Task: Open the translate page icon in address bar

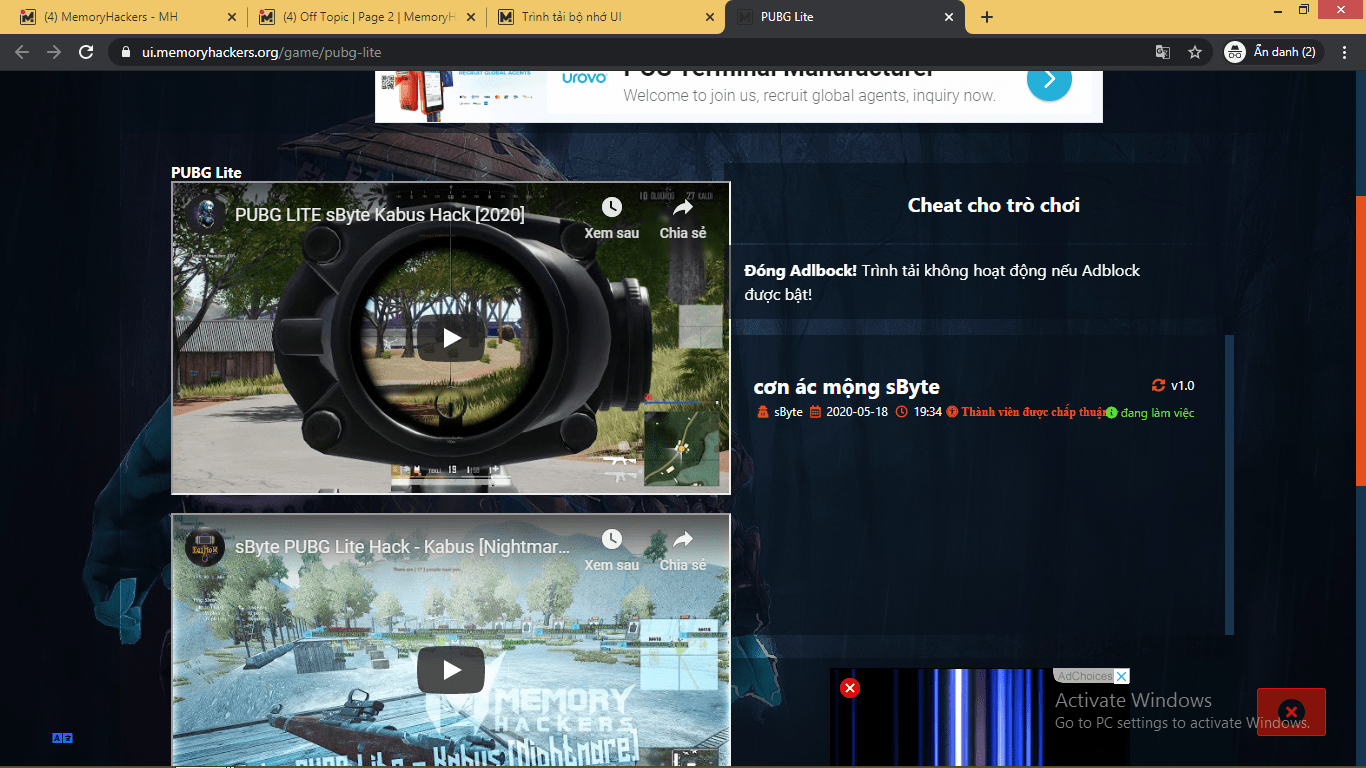Action: [1163, 52]
